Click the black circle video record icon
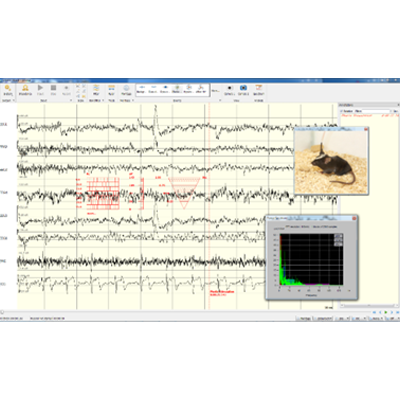This screenshot has height=400, width=400. coord(229,88)
